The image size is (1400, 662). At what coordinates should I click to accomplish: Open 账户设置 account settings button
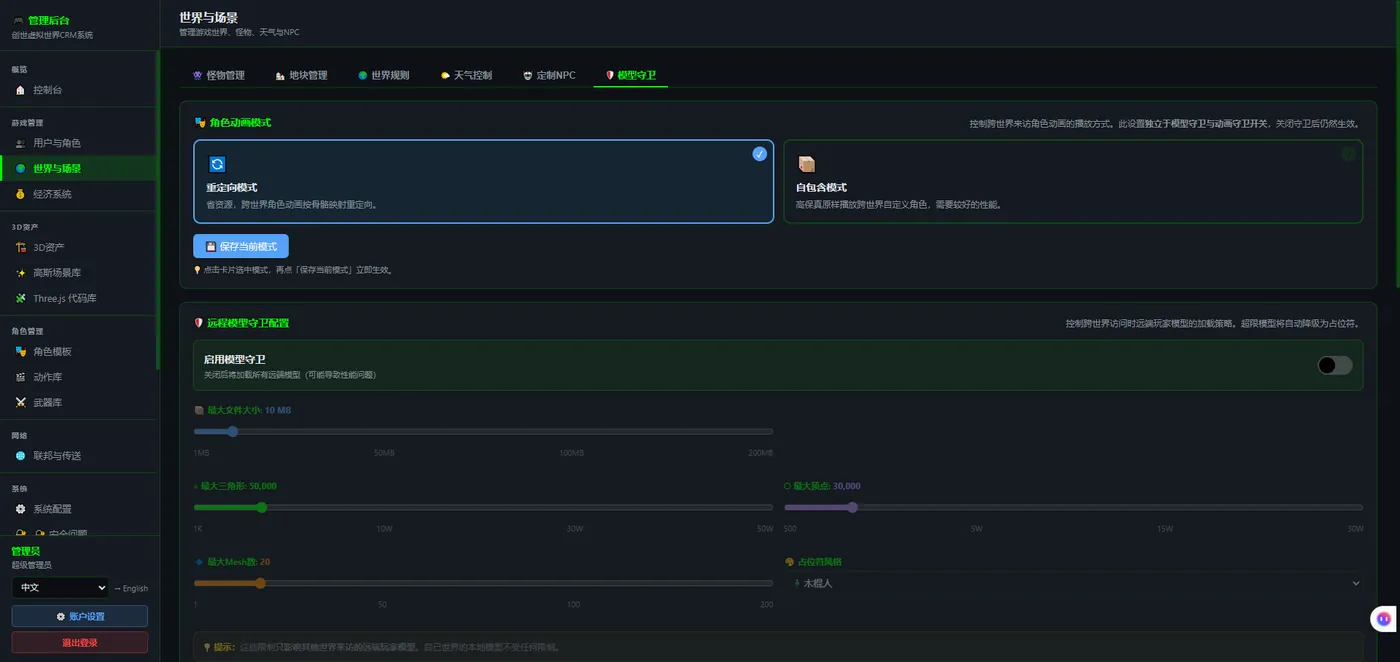80,616
